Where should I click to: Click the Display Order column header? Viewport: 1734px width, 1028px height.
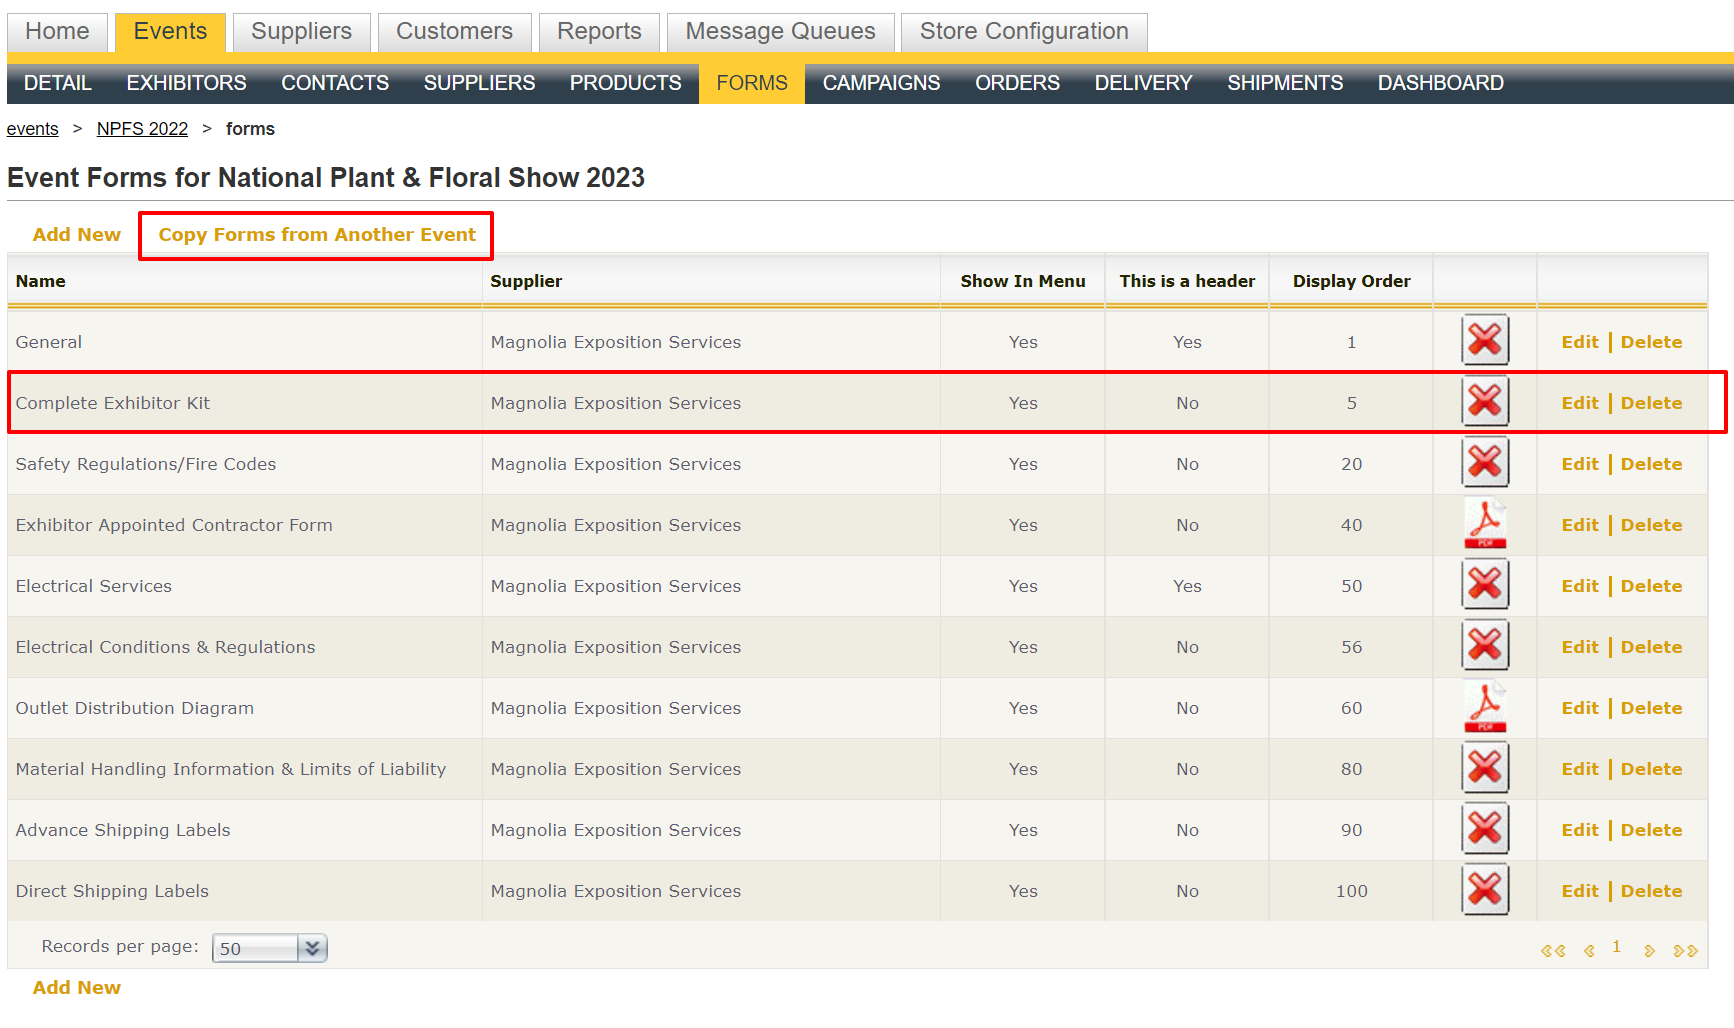click(x=1351, y=281)
